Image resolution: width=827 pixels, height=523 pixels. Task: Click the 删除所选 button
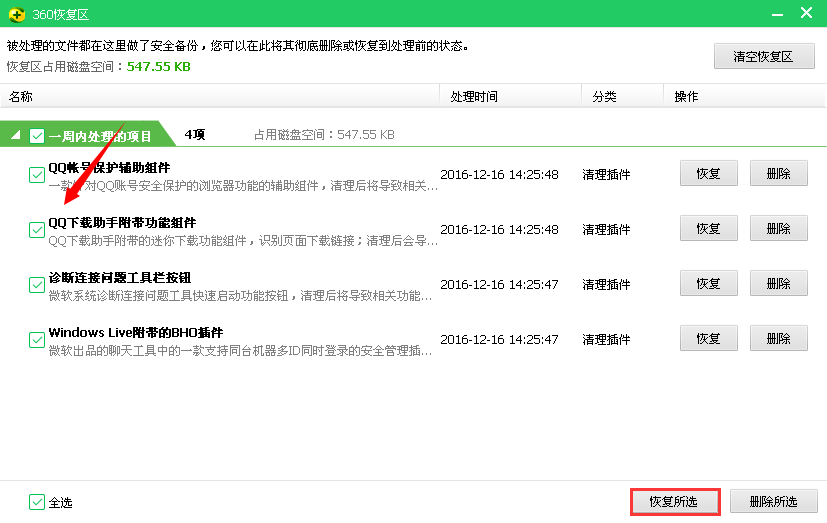point(773,501)
